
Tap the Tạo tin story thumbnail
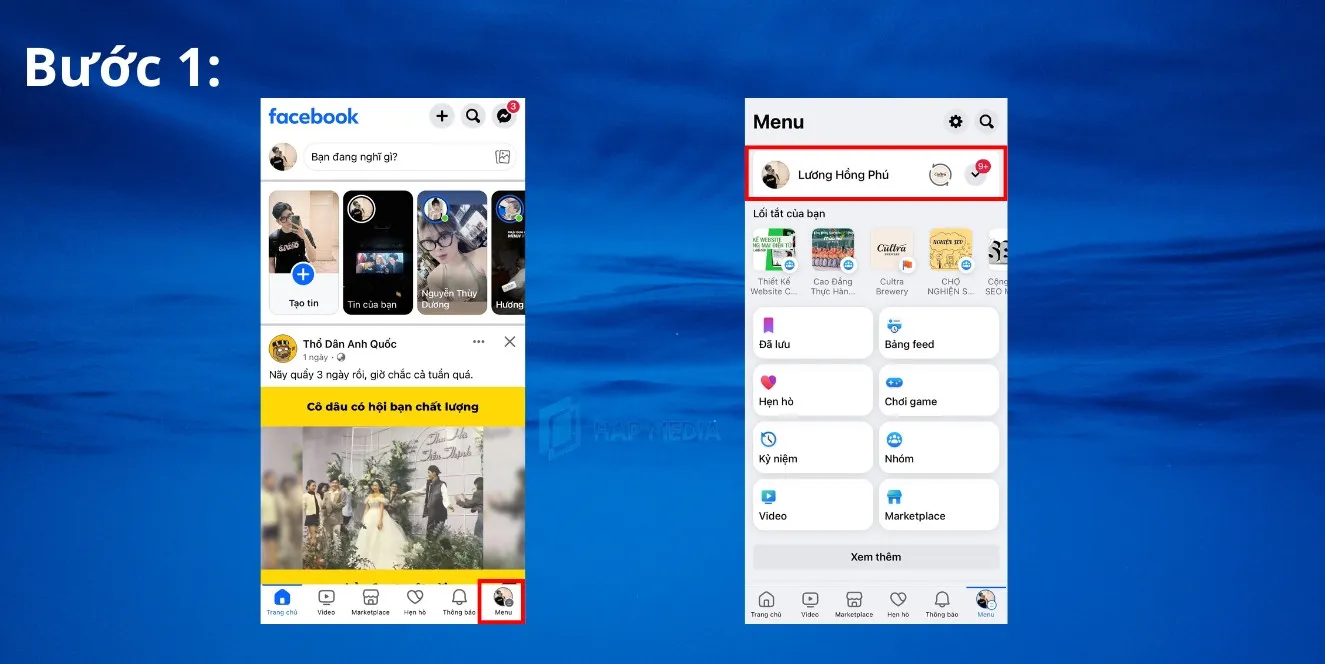click(303, 252)
